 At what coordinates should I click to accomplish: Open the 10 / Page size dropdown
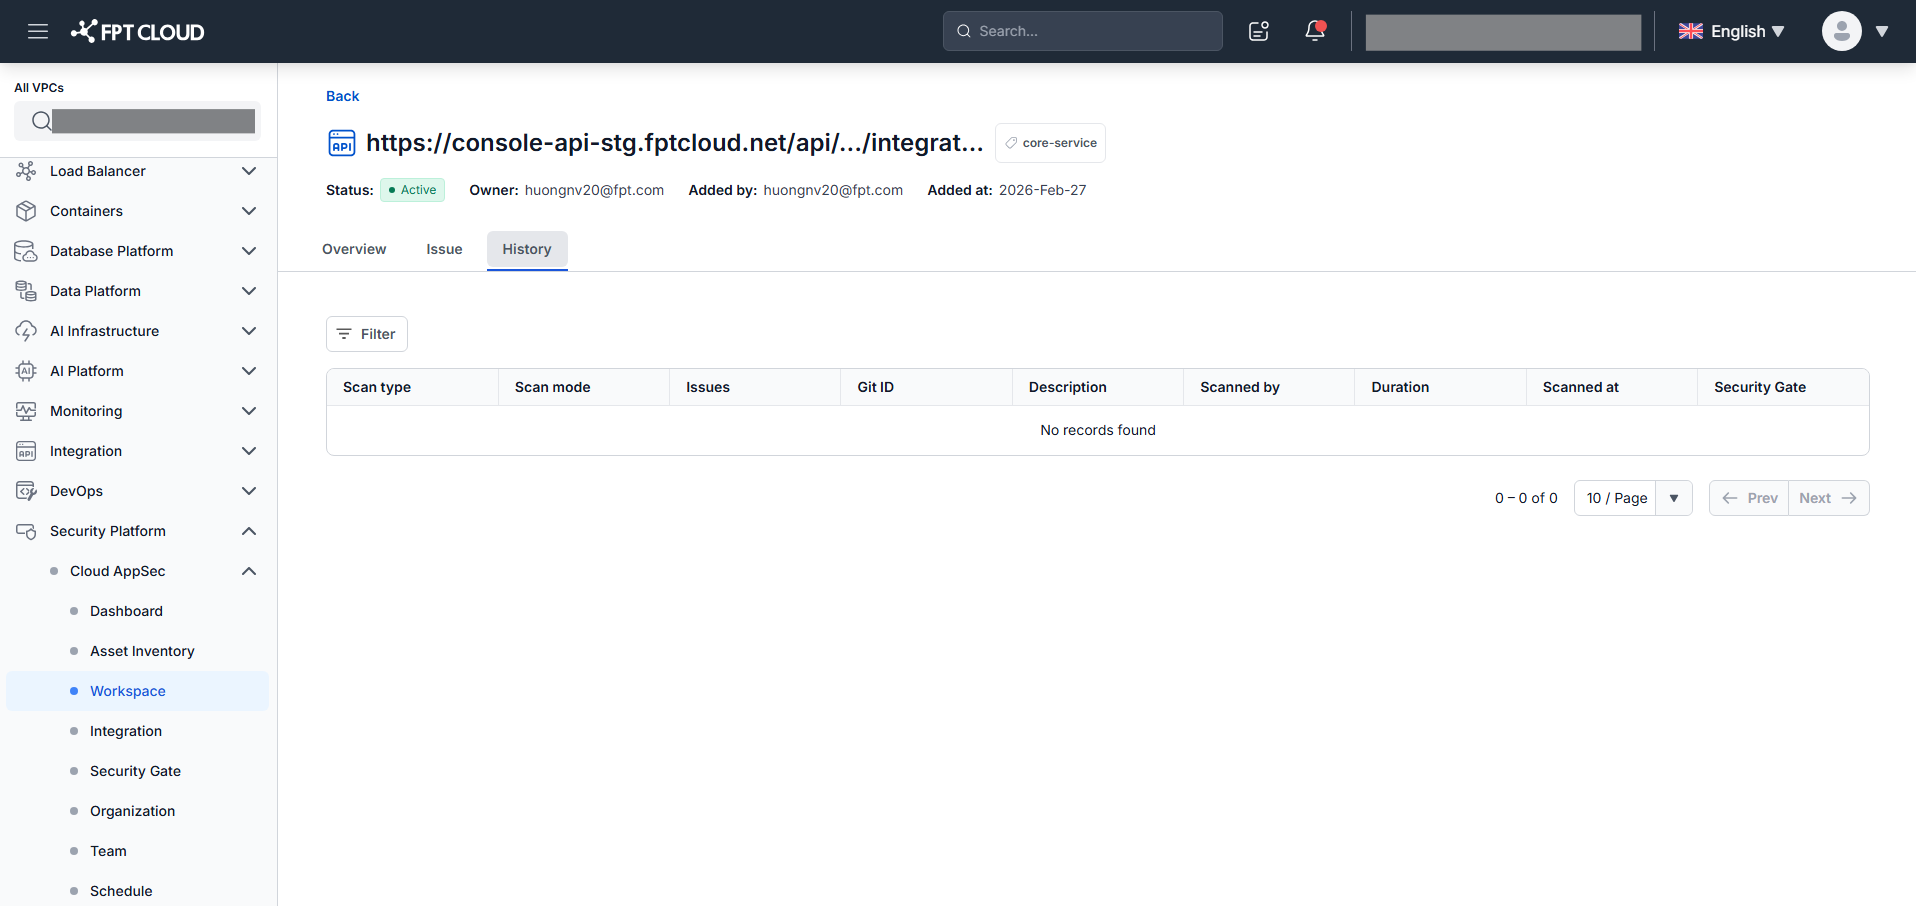(x=1633, y=498)
